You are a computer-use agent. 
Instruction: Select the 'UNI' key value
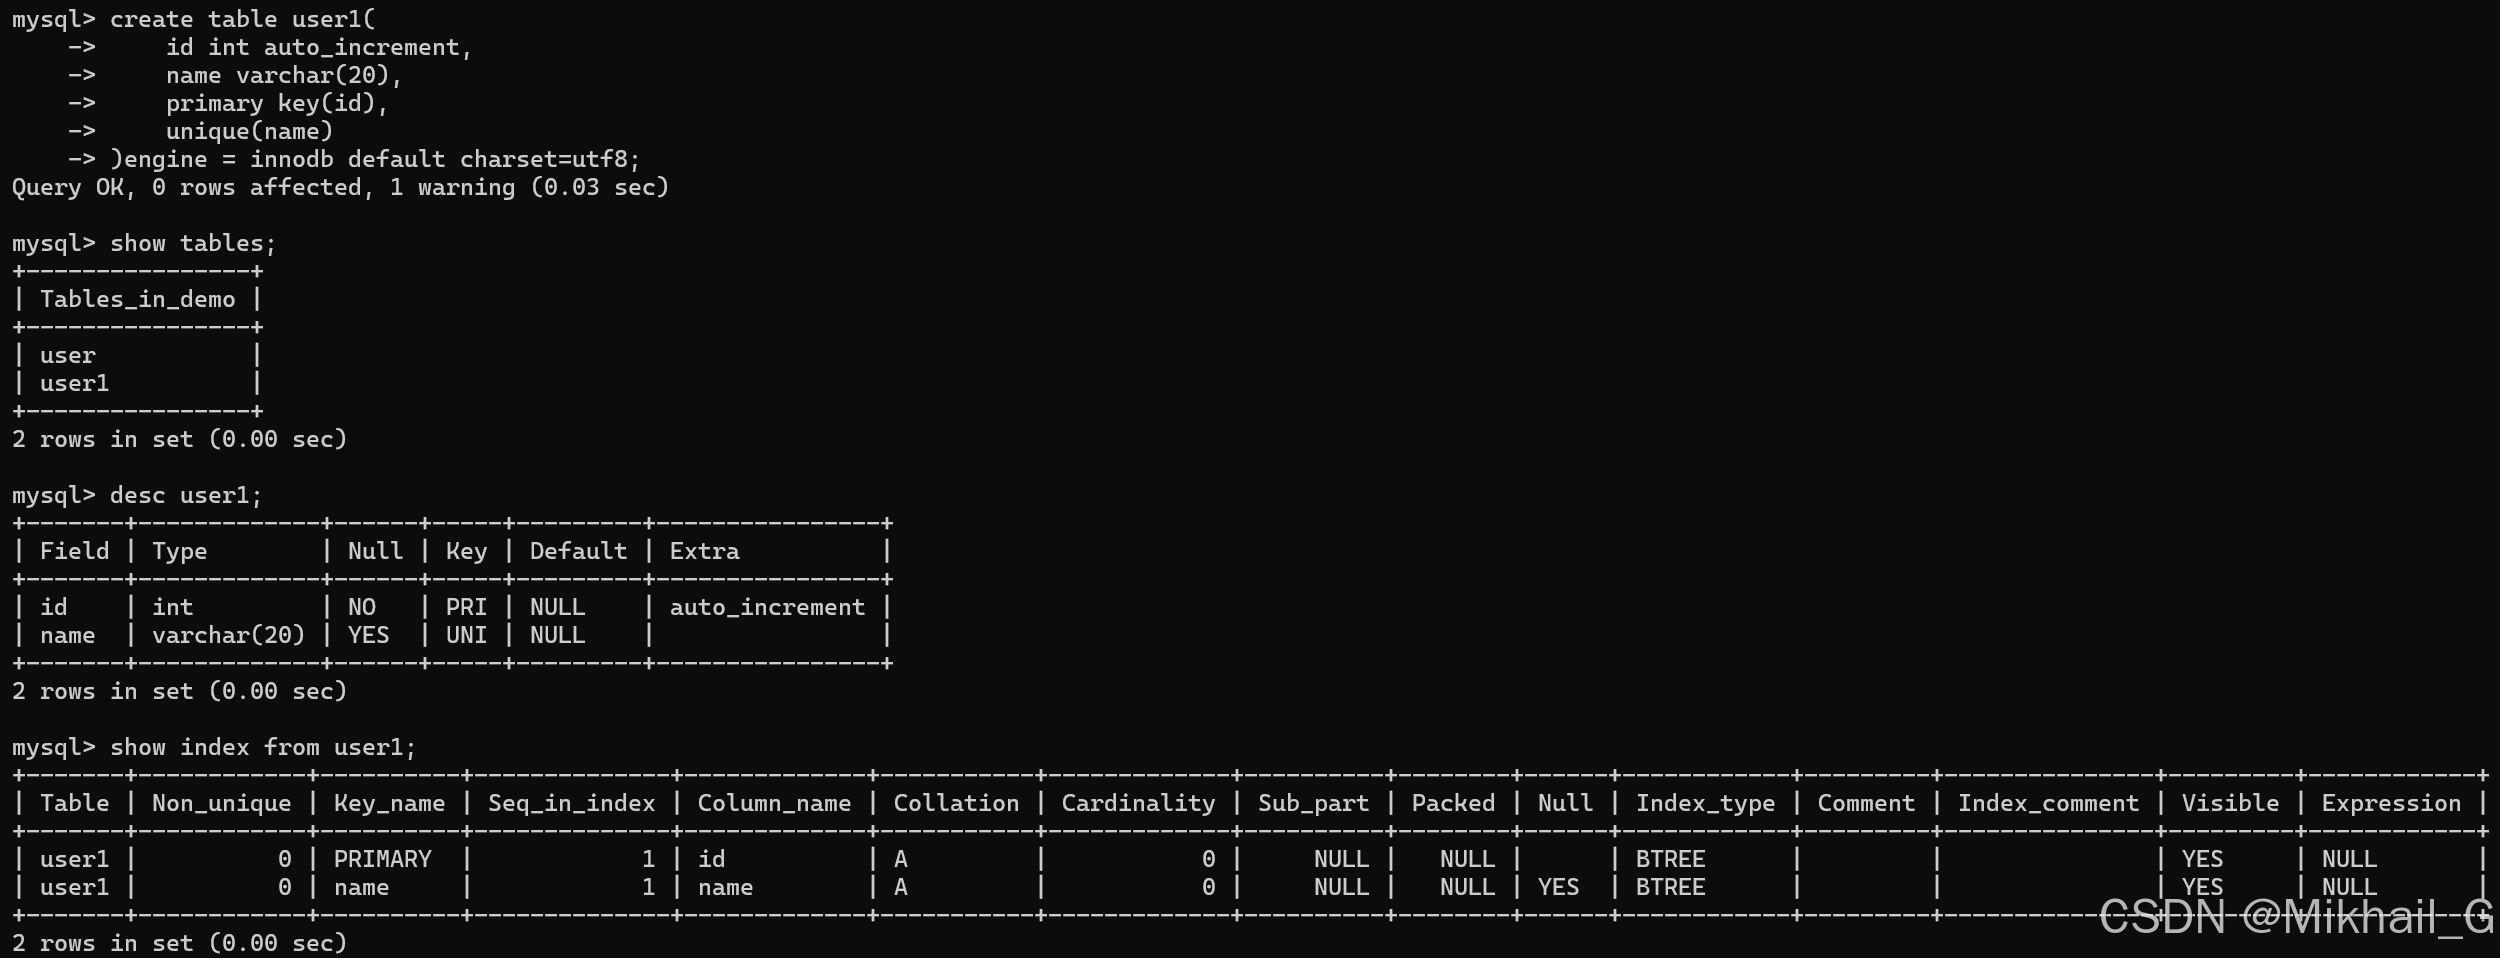pyautogui.click(x=466, y=635)
